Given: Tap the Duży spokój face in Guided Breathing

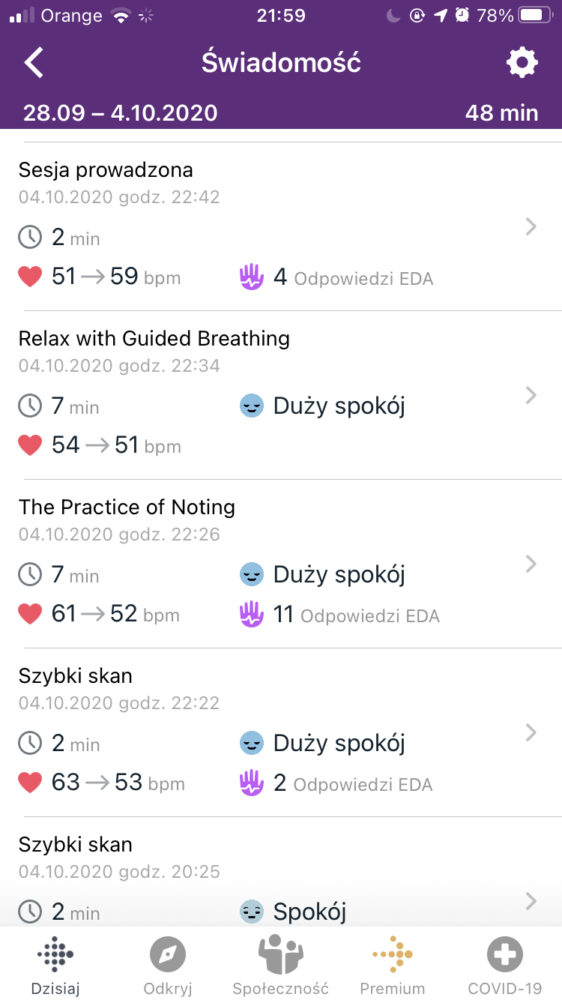Looking at the screenshot, I should point(251,406).
